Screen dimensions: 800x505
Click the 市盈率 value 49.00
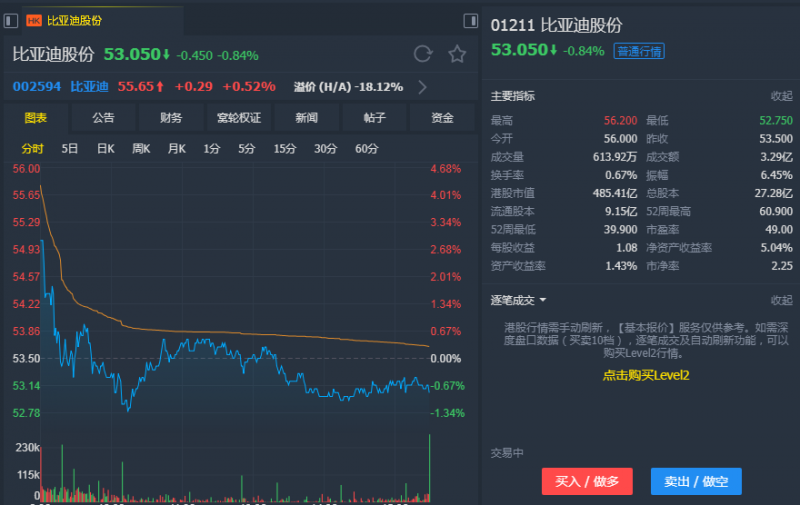point(779,230)
